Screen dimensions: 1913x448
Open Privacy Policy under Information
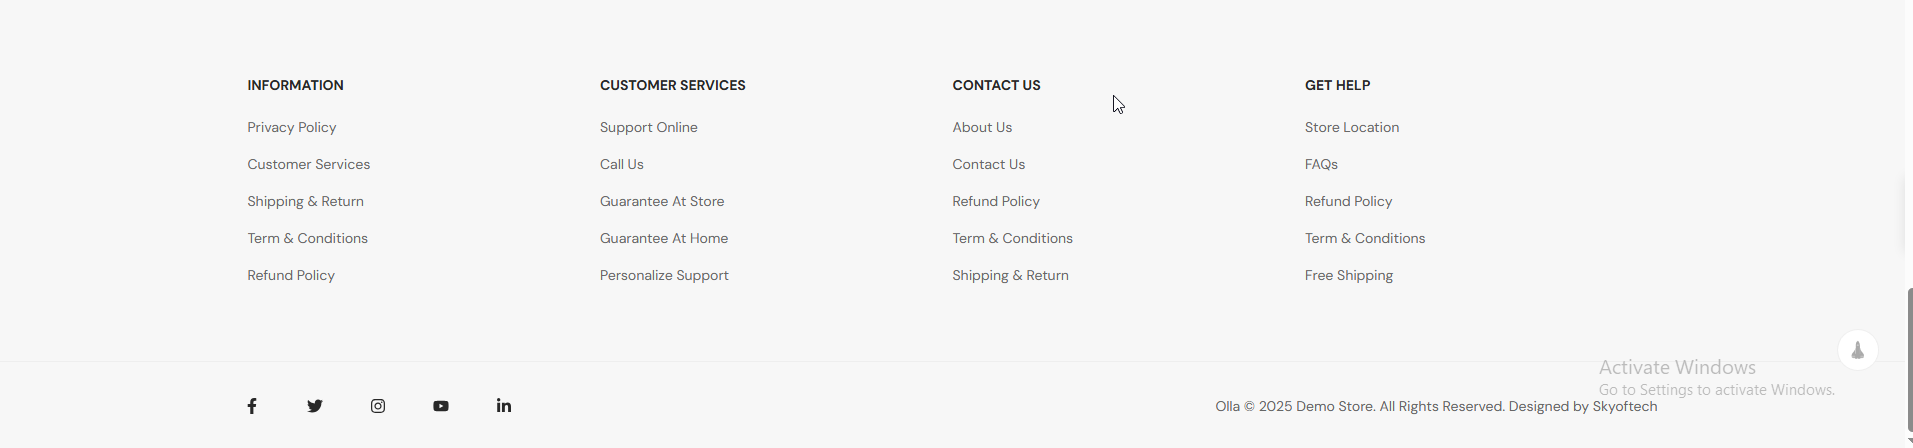tap(291, 127)
